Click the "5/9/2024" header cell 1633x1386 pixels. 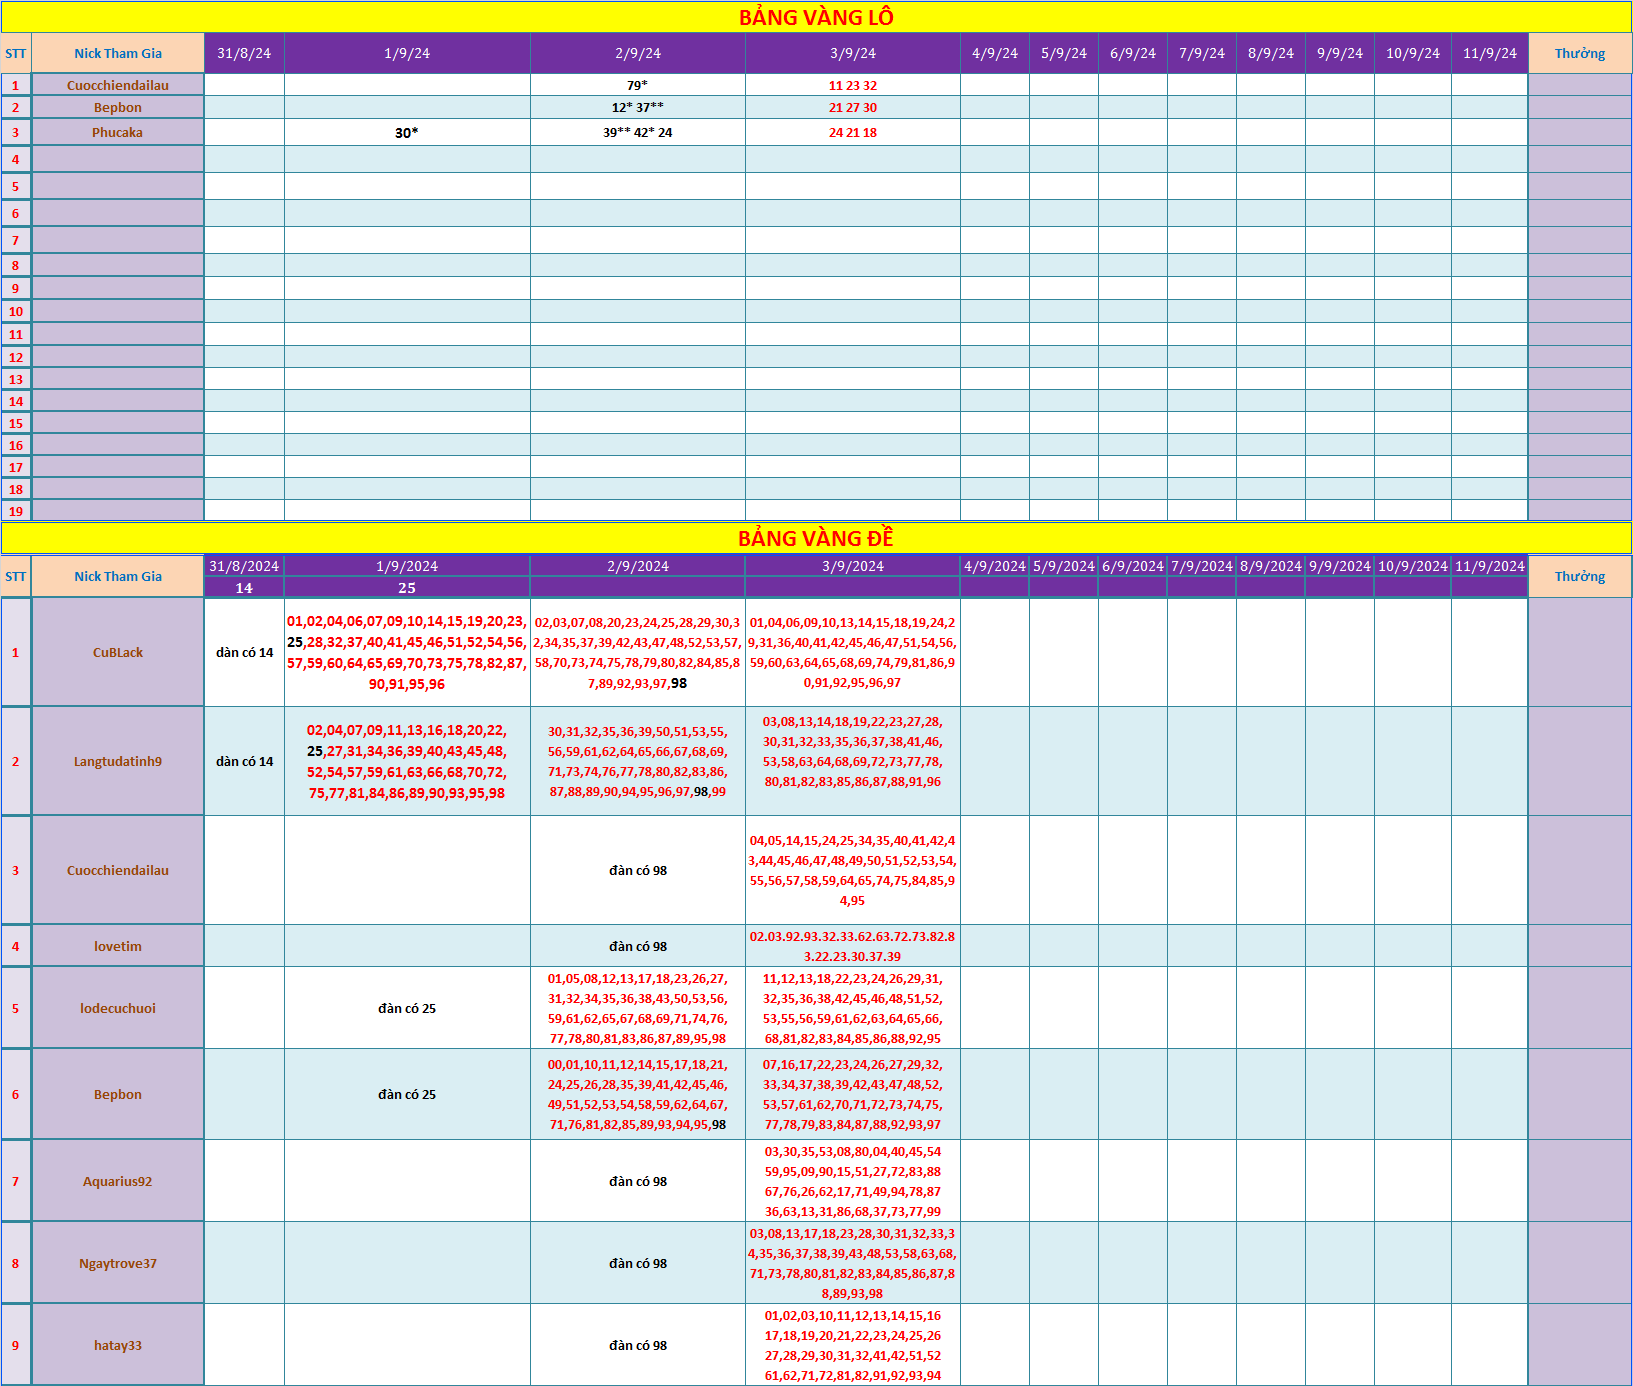[1064, 566]
